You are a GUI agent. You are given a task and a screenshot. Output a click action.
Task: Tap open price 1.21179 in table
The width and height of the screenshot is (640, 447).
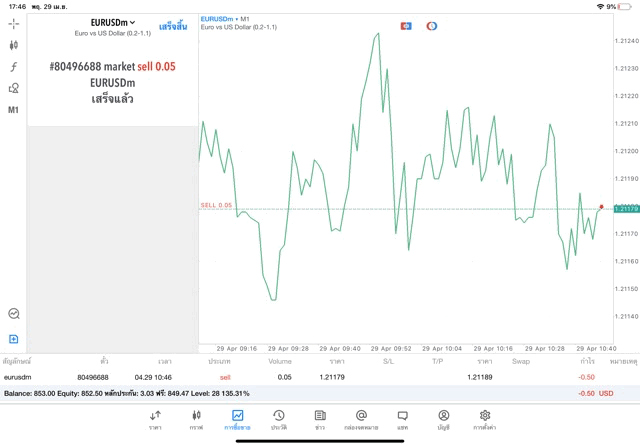click(x=332, y=377)
